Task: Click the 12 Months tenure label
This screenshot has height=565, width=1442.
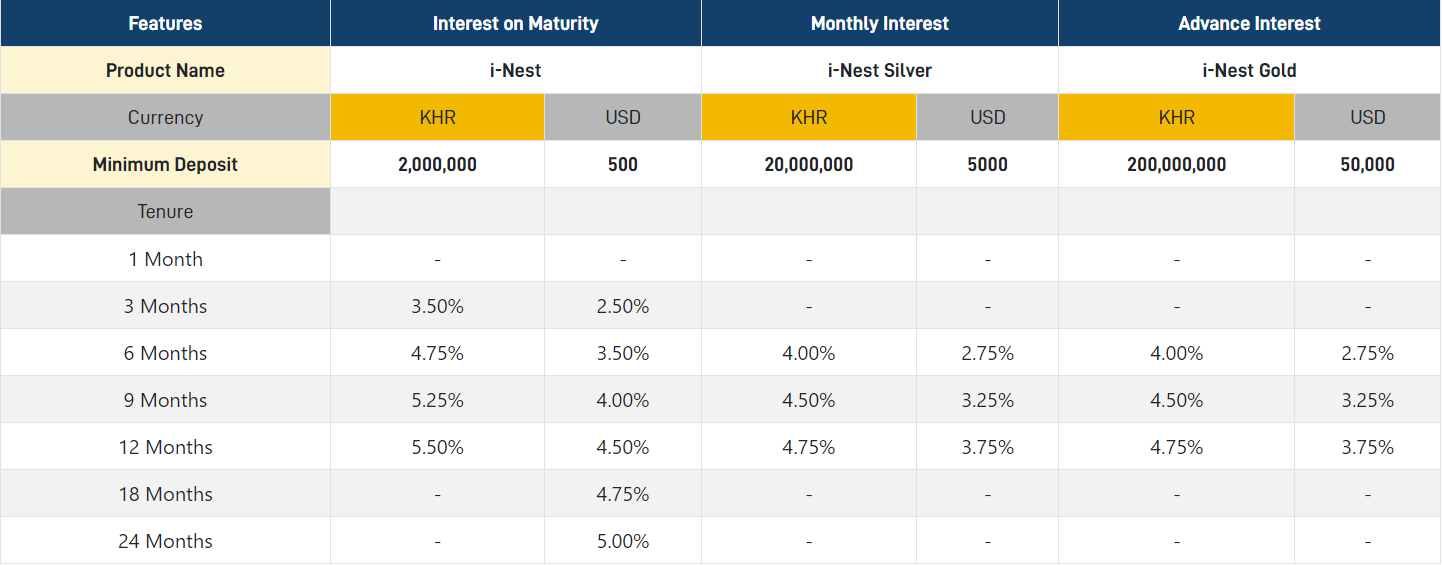Action: coord(165,447)
